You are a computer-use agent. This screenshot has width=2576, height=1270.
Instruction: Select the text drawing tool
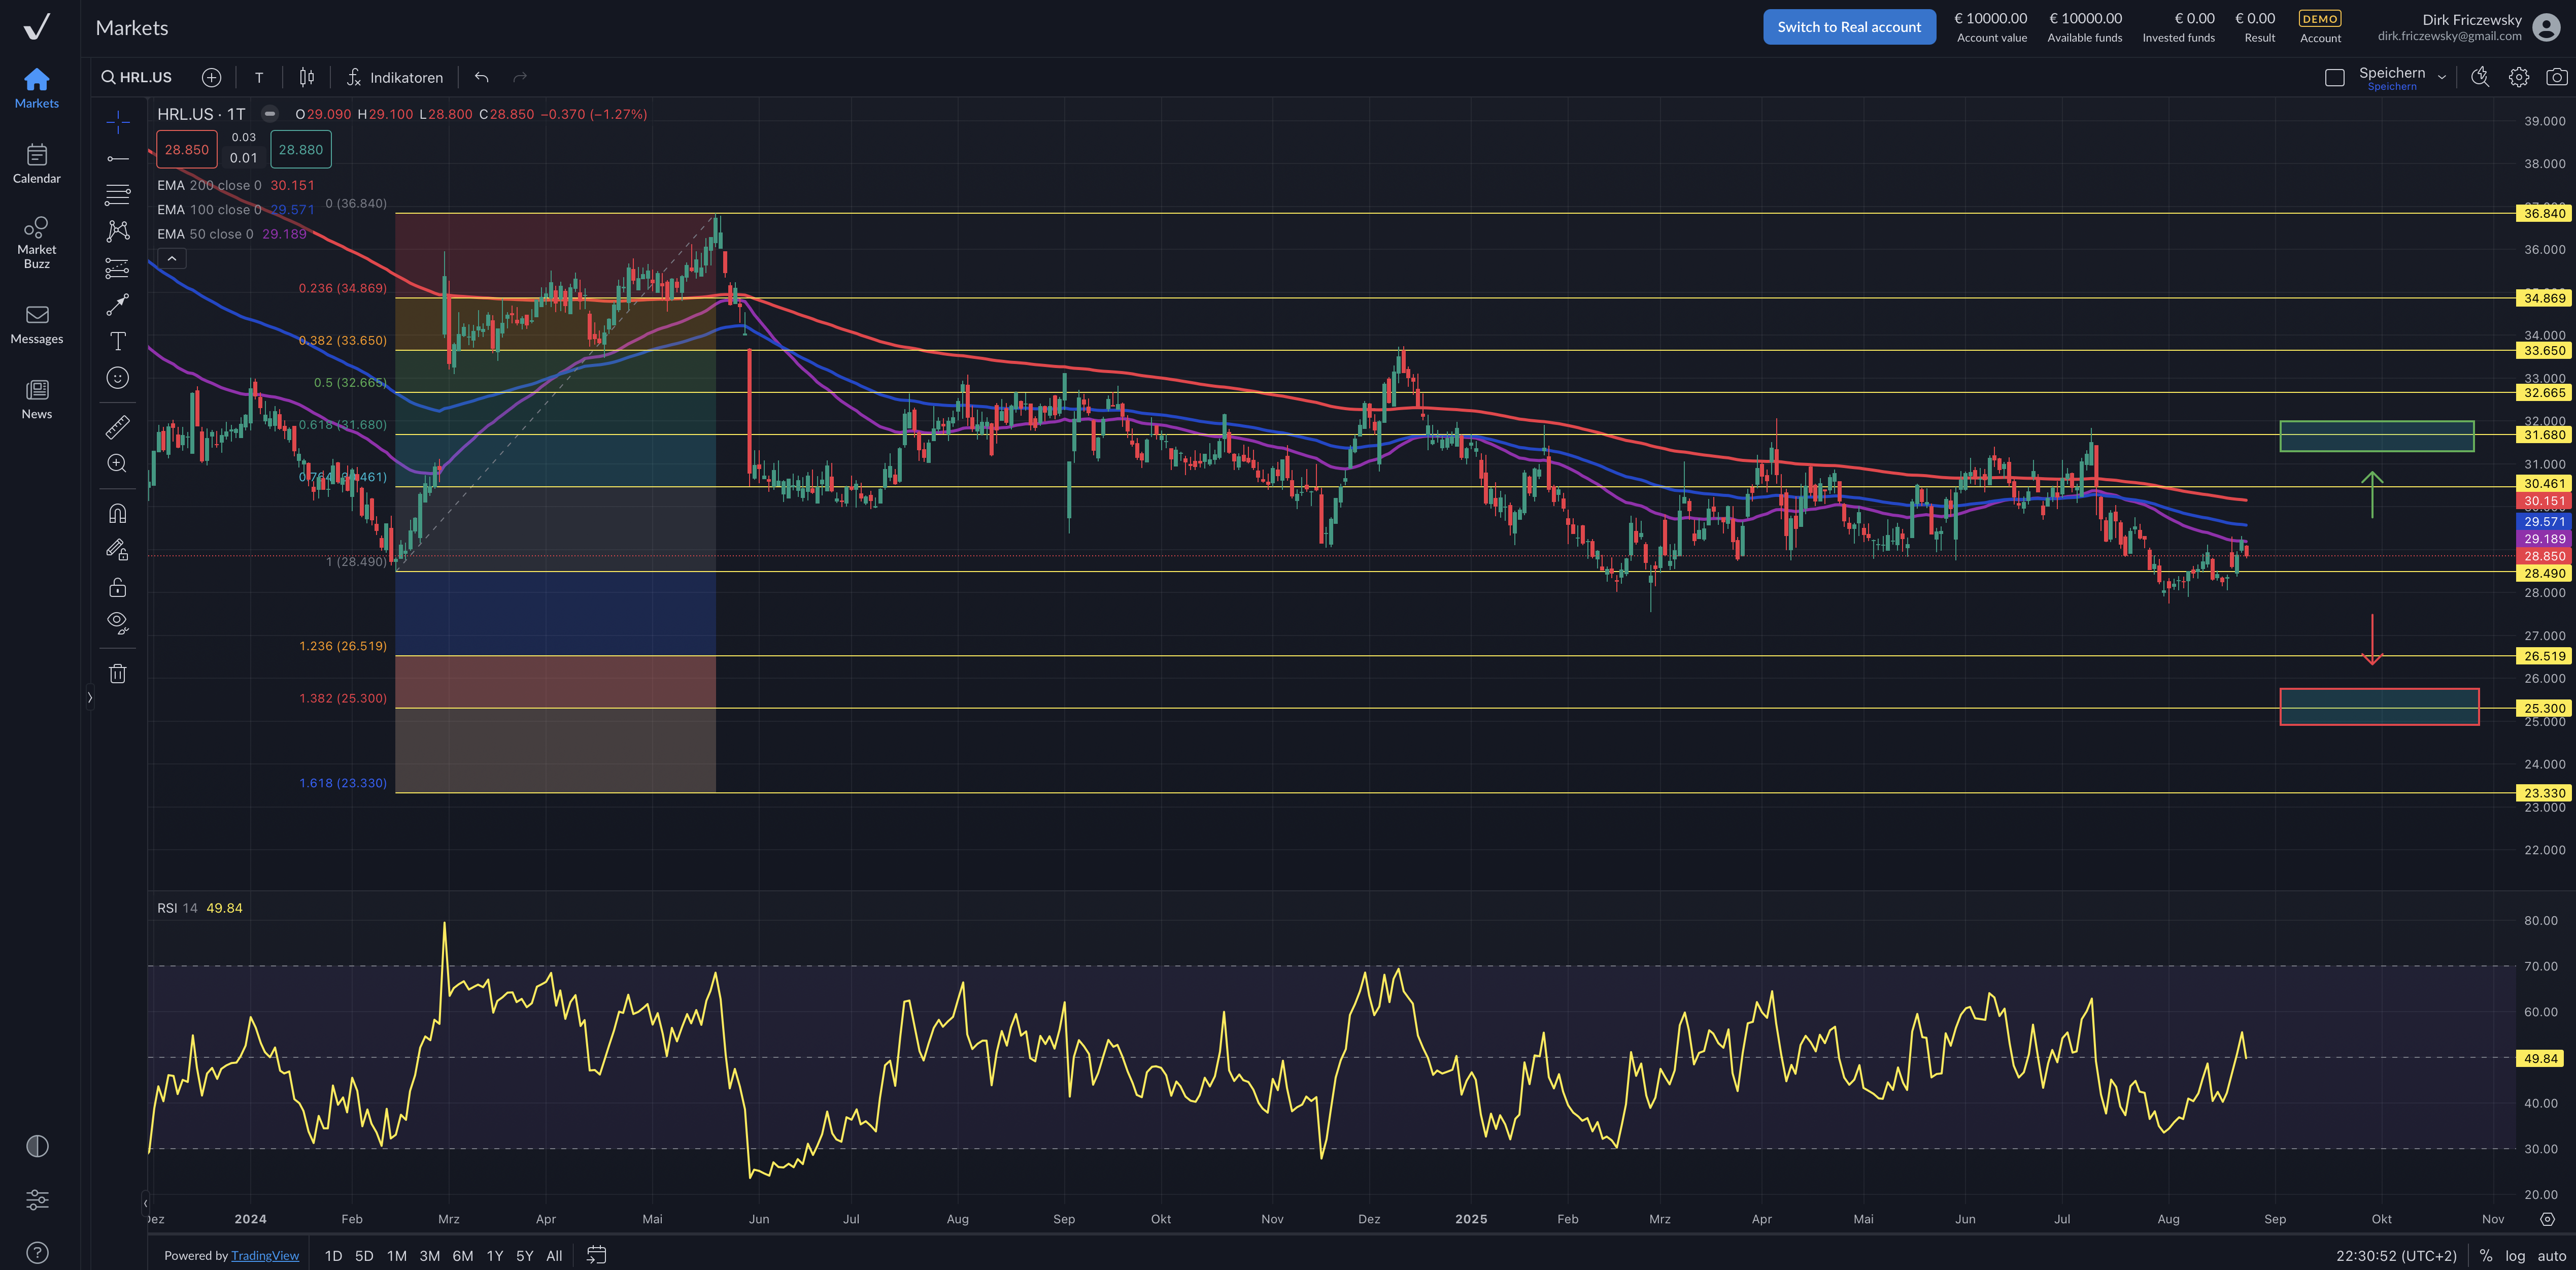click(x=117, y=341)
